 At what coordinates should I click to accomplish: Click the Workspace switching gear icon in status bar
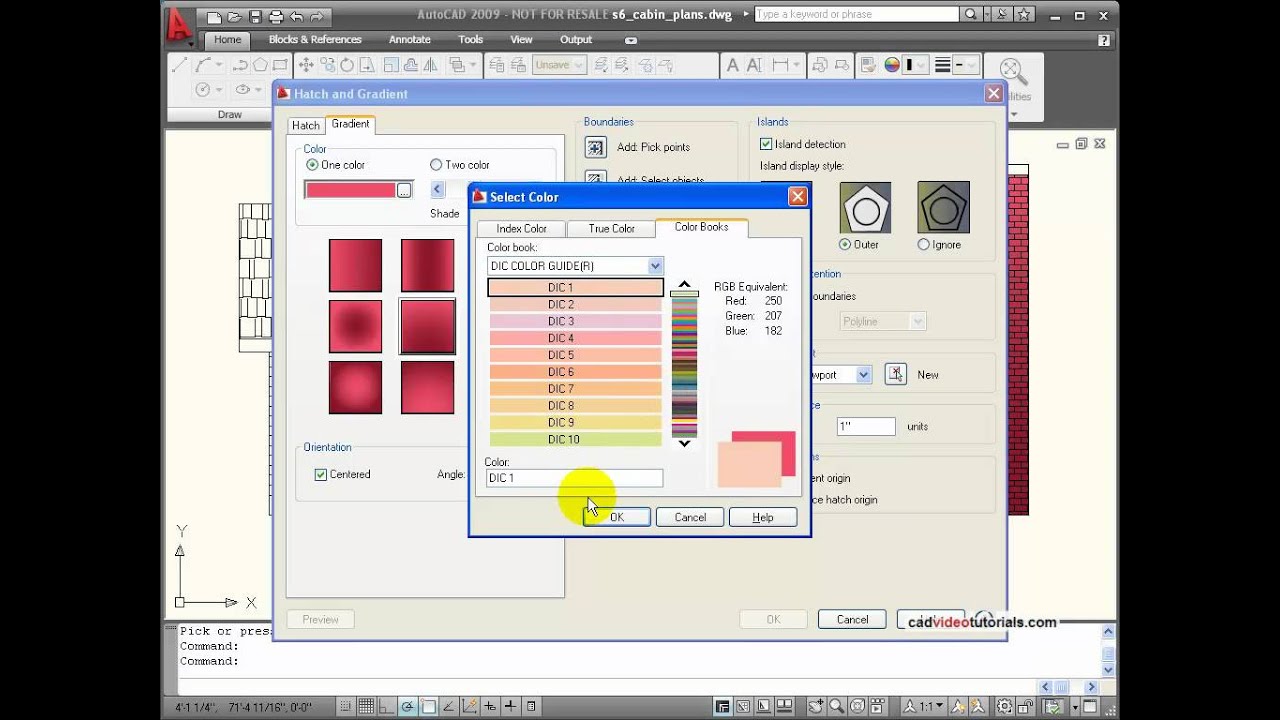(x=1004, y=708)
